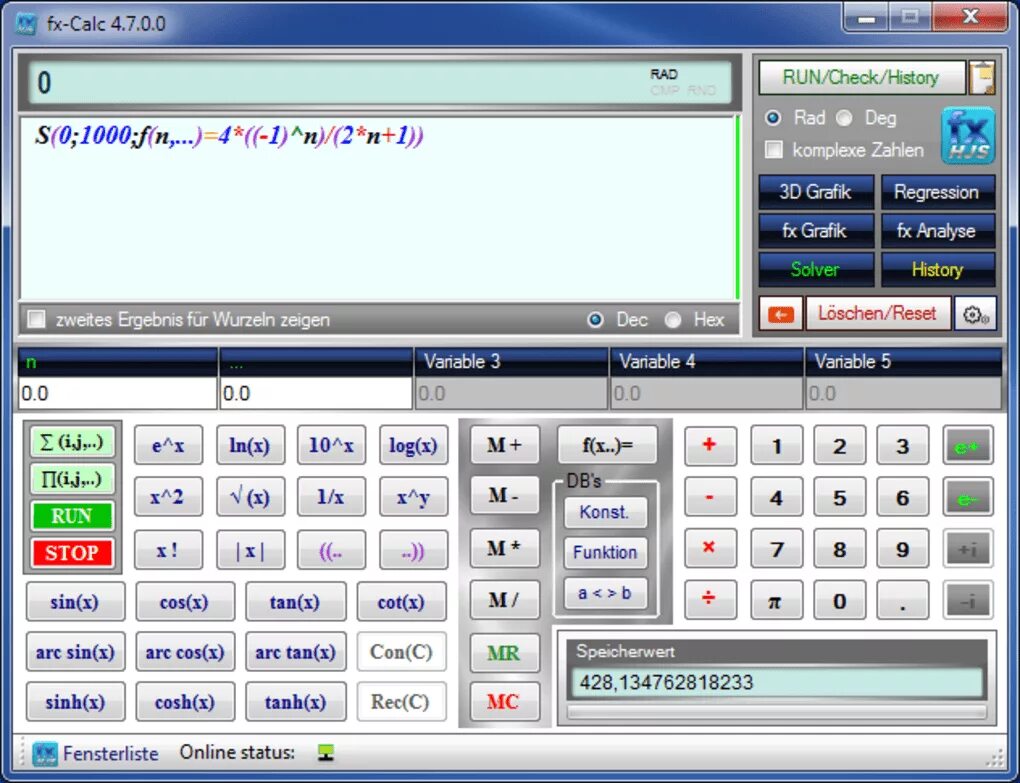Image resolution: width=1020 pixels, height=783 pixels.
Task: Click the x^y power button
Action: click(x=413, y=497)
